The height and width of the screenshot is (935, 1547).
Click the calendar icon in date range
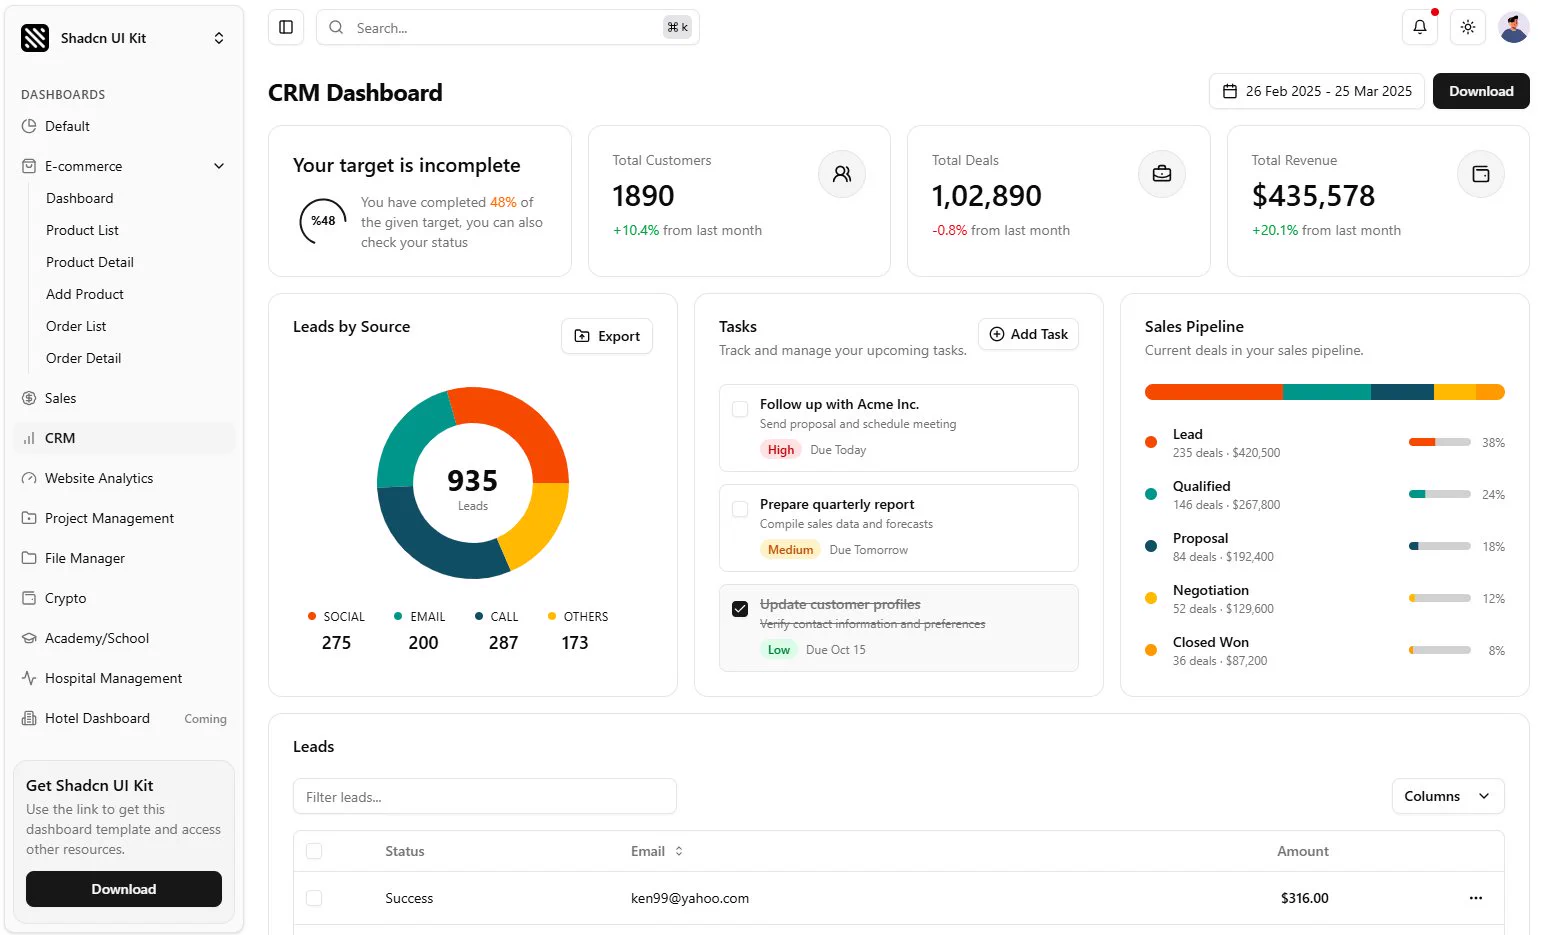click(1230, 91)
